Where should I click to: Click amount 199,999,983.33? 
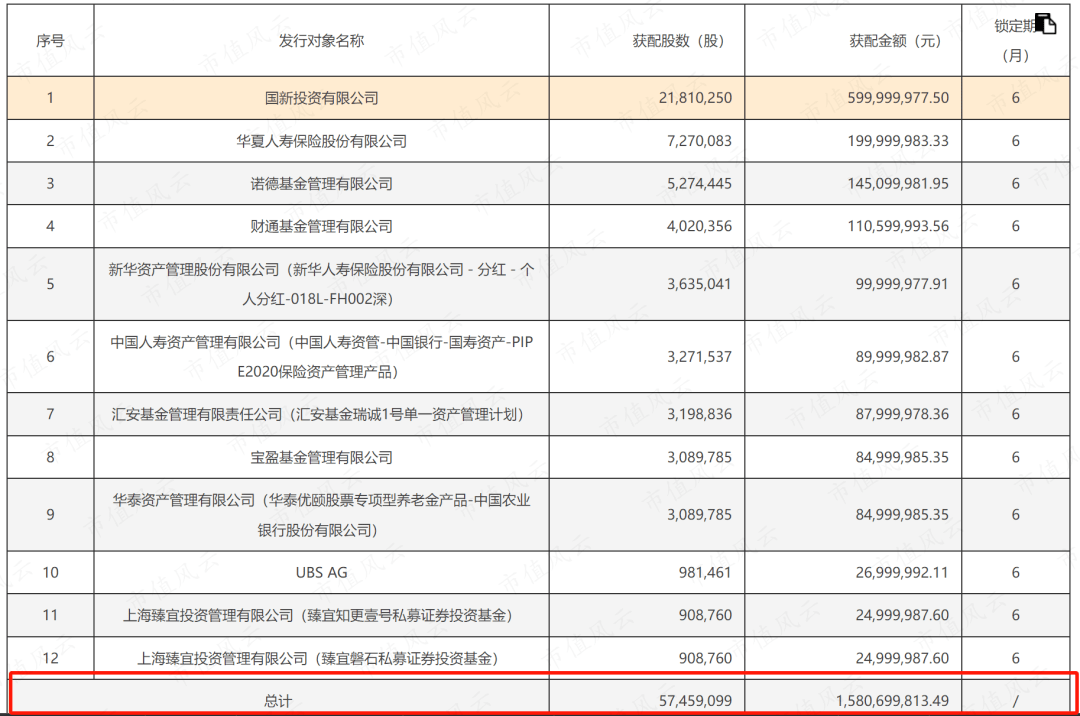click(x=898, y=141)
